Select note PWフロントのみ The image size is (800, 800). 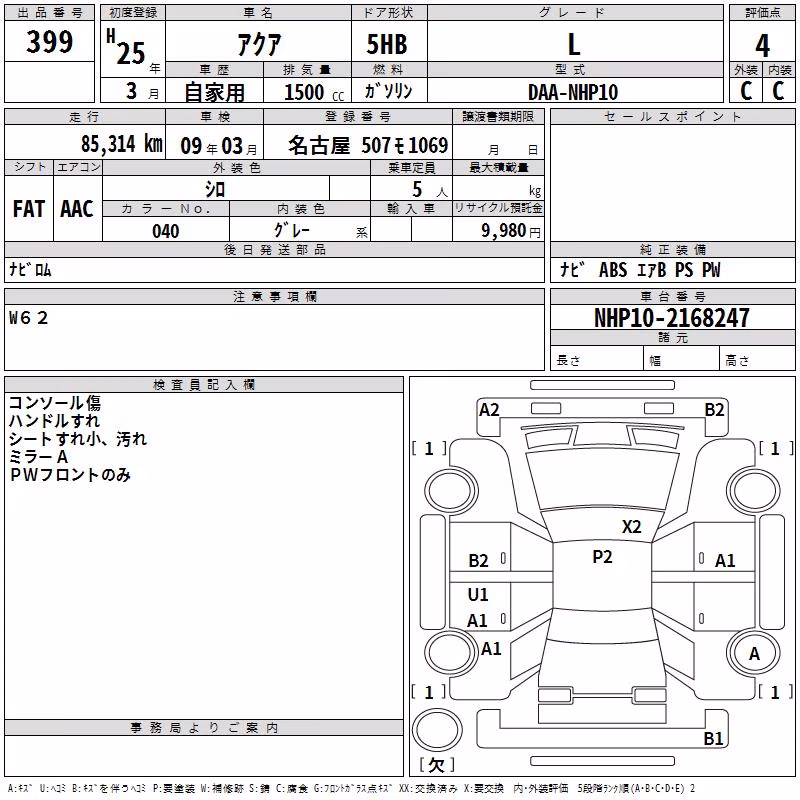(70, 474)
